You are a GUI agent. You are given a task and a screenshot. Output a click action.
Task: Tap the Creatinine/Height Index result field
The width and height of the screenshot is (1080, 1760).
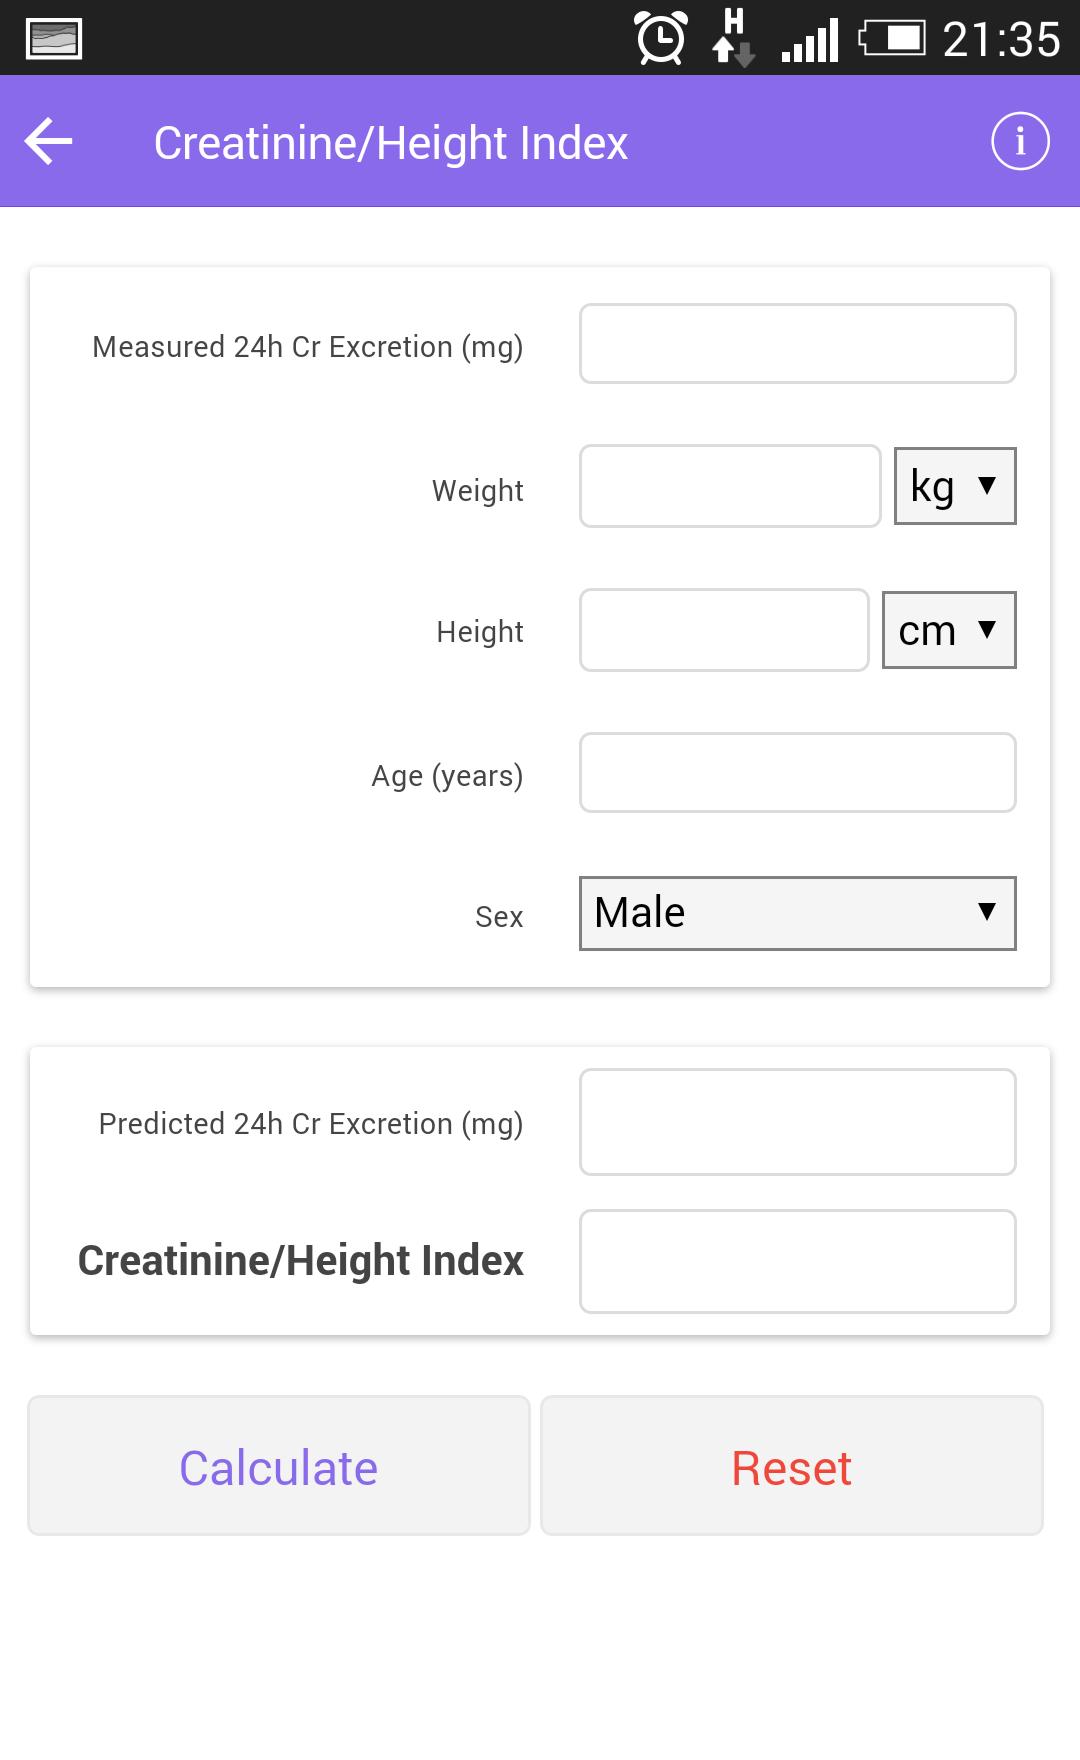[x=797, y=1261]
